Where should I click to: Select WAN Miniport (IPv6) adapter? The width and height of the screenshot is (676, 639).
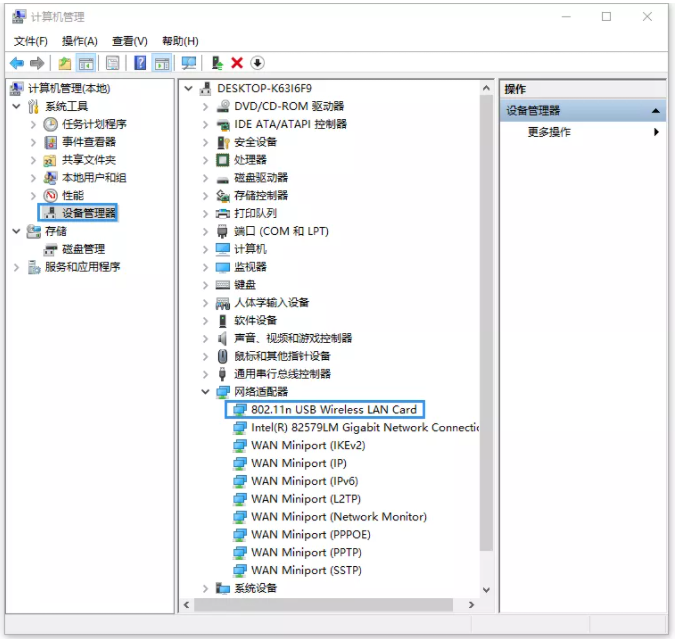(304, 481)
